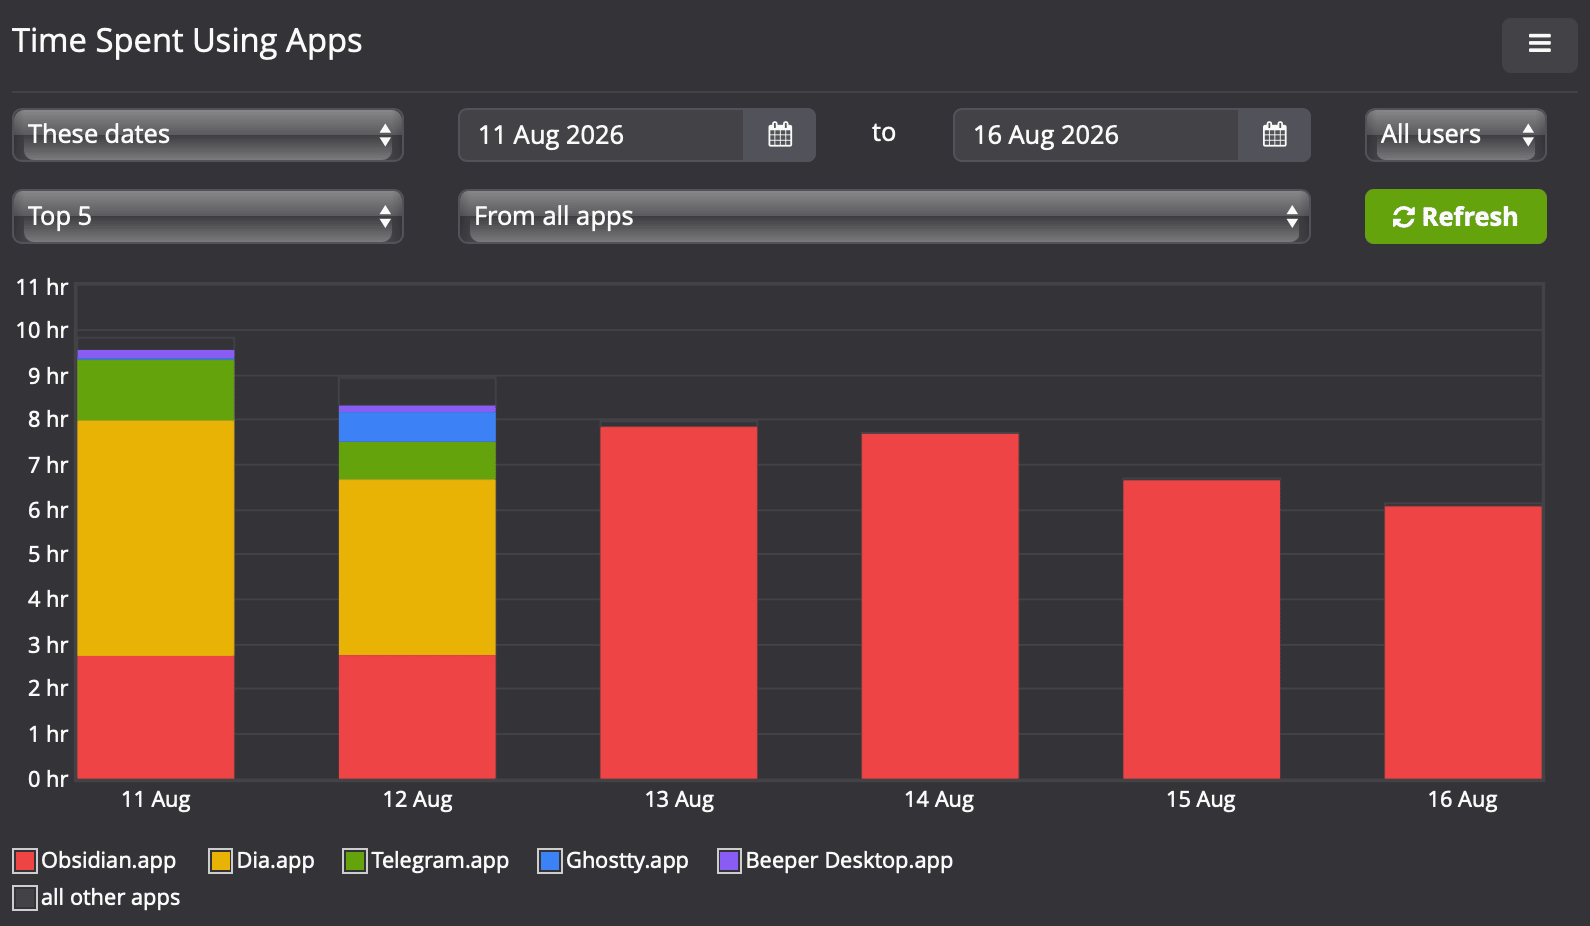Click the 11 Aug 2026 start date field

[601, 135]
